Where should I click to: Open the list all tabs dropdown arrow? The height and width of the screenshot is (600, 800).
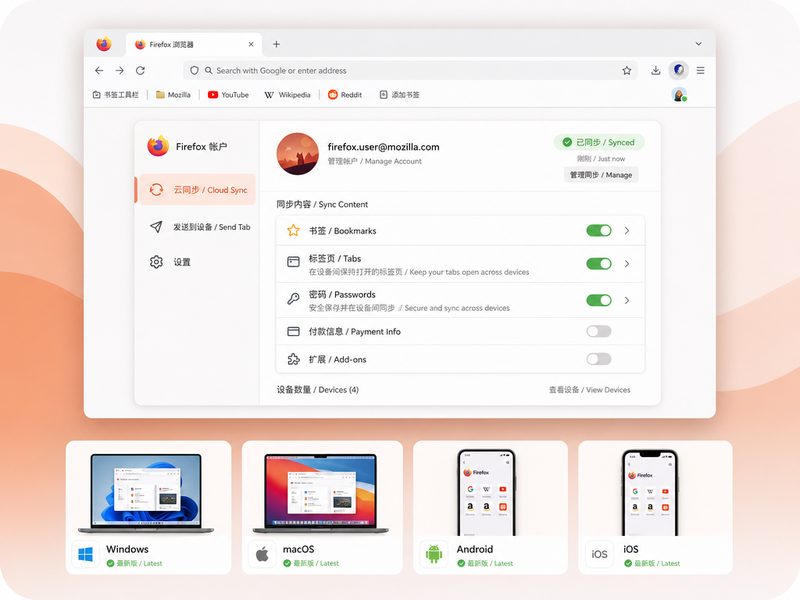point(698,44)
